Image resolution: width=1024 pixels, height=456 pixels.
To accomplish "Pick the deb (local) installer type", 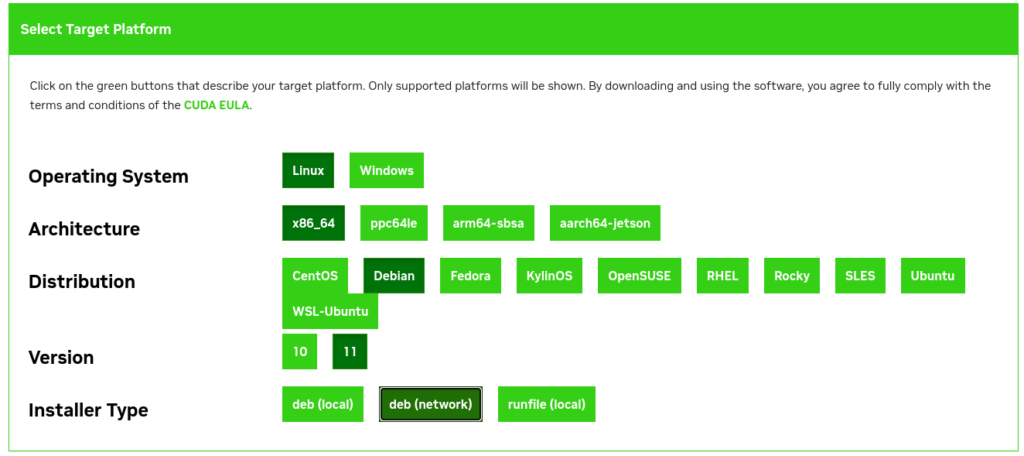I will 323,404.
